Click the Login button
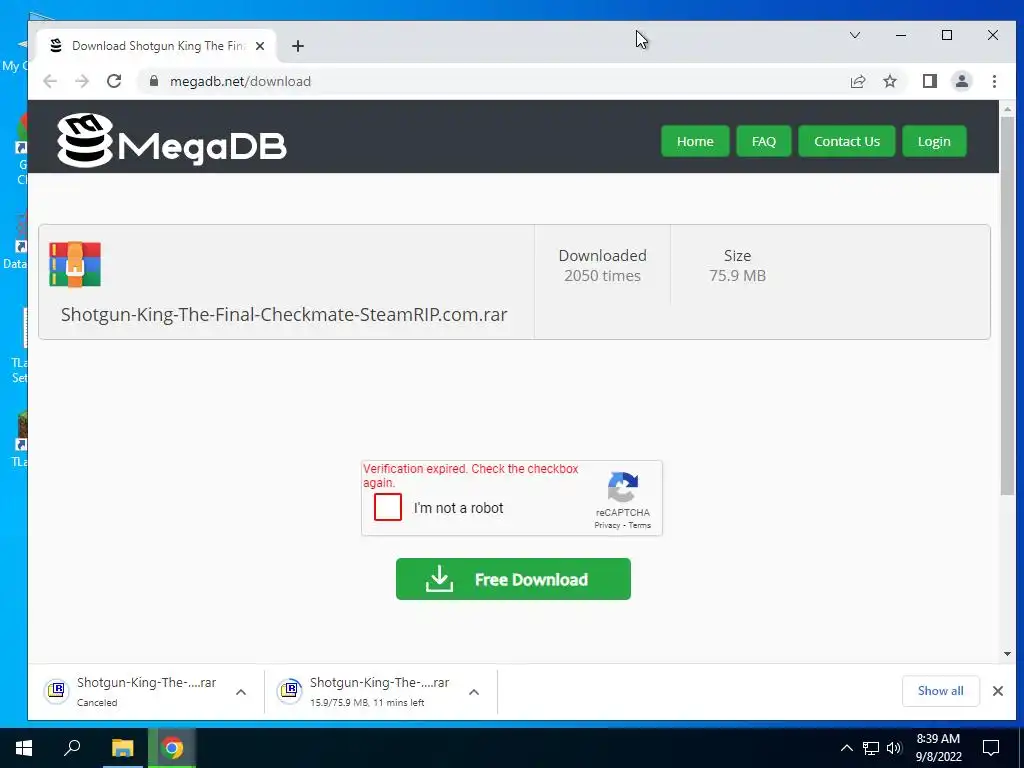 [934, 141]
